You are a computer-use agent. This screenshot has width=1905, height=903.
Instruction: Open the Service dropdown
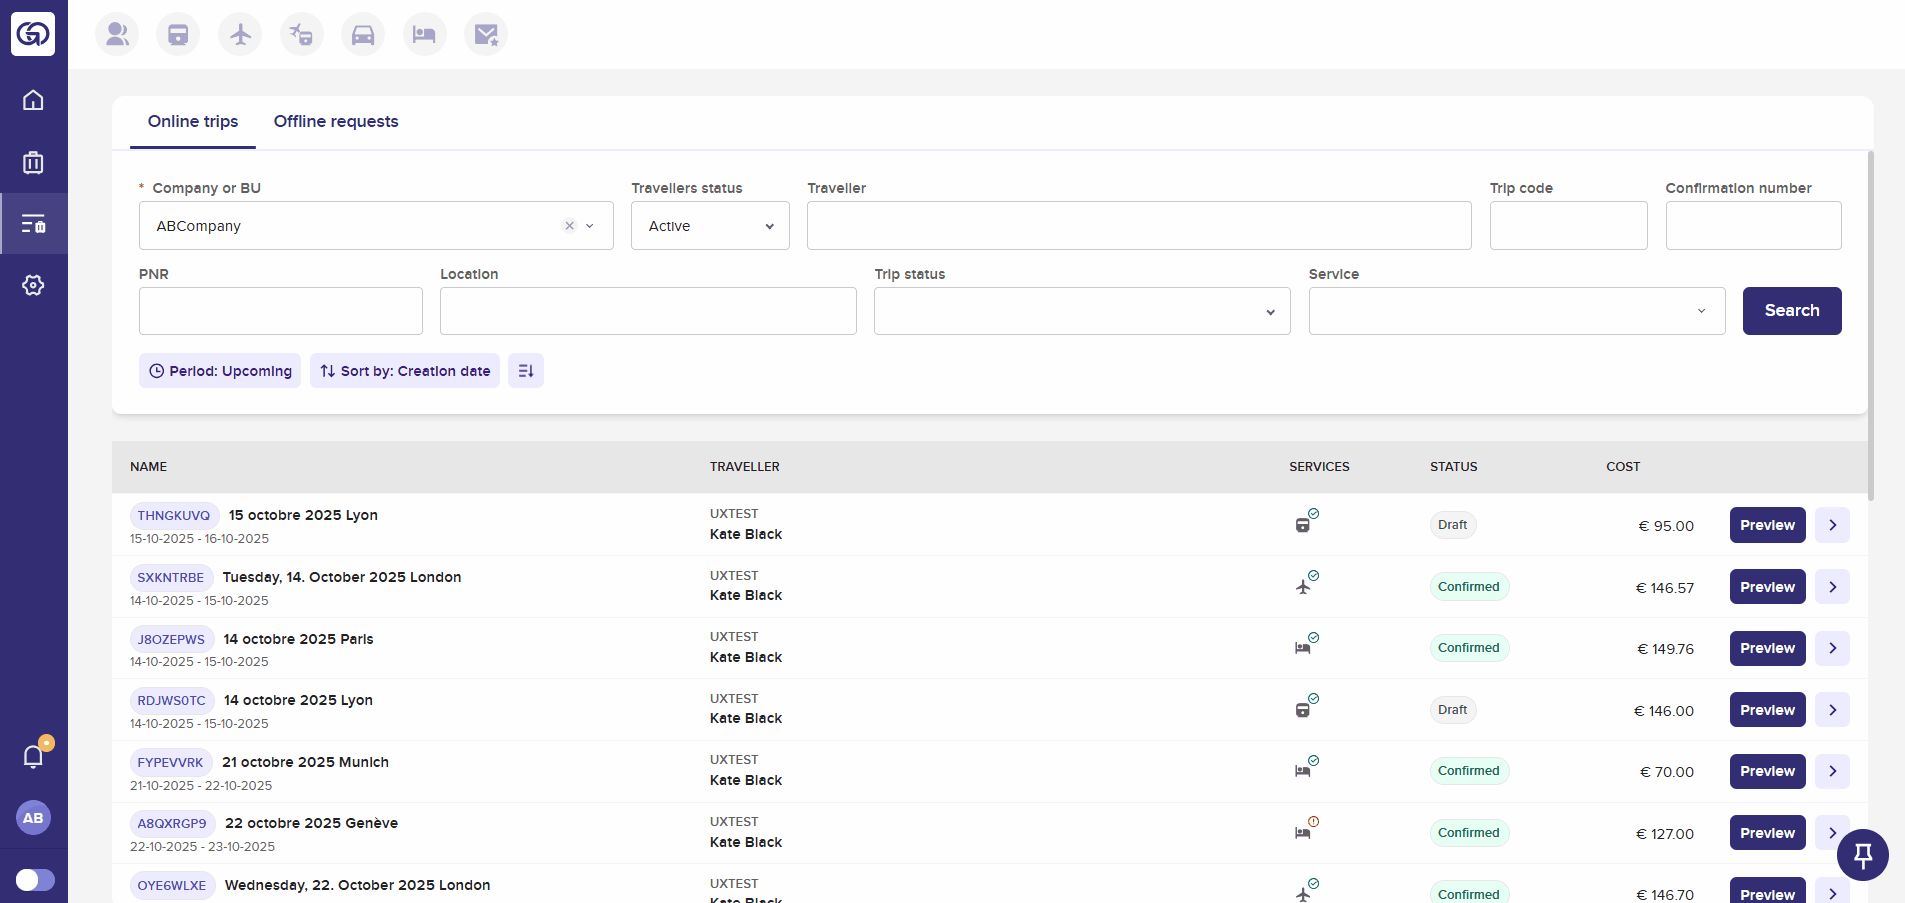1516,311
